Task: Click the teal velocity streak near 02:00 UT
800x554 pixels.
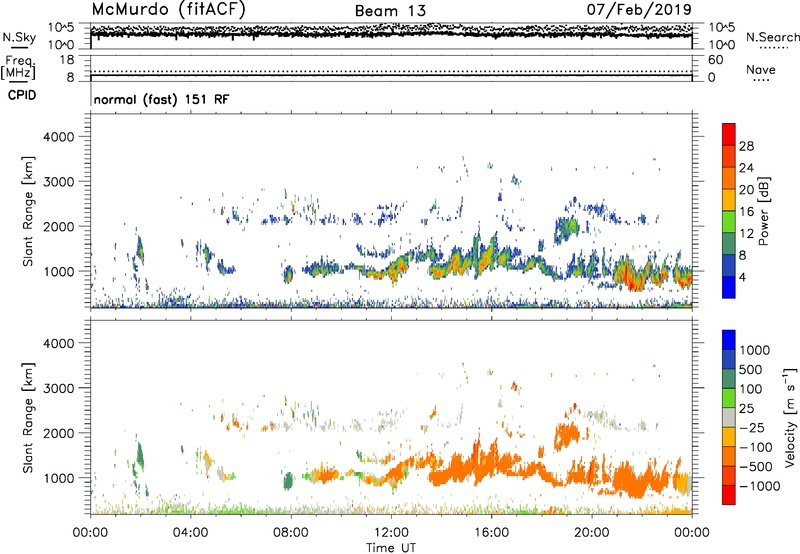Action: pos(140,456)
